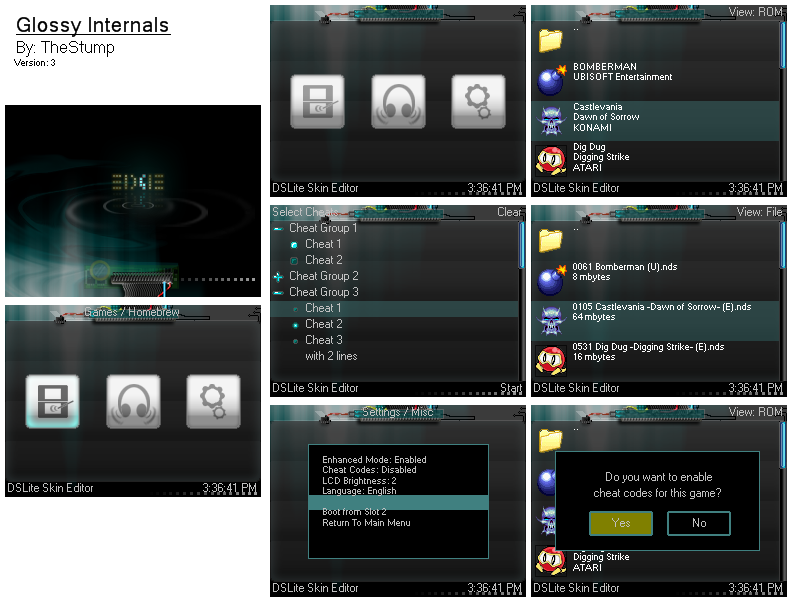Toggle Cheat 2 checkbox under Cheat Group 1

(294, 261)
